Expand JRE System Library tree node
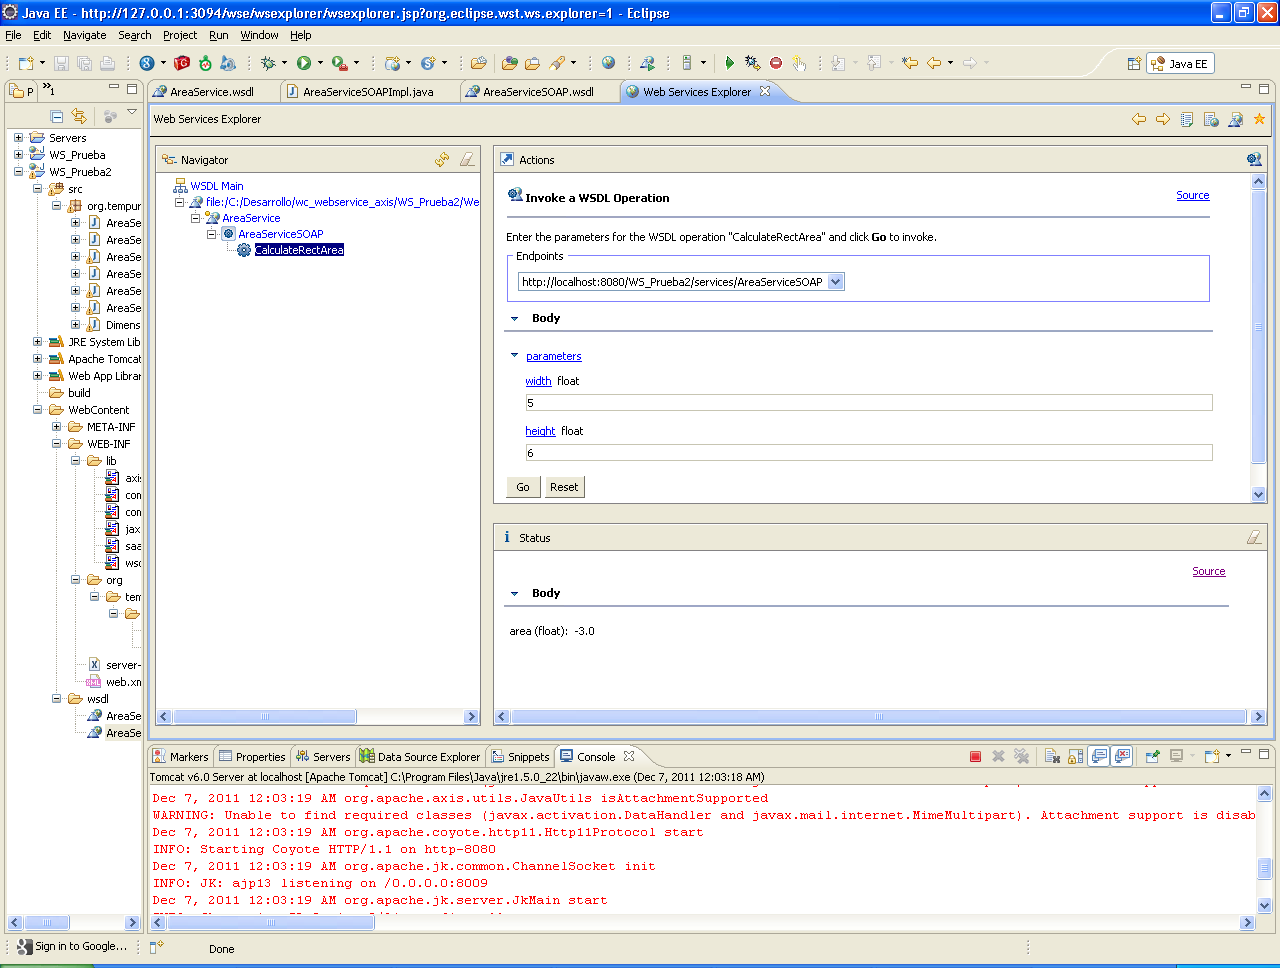1280x968 pixels. point(37,342)
